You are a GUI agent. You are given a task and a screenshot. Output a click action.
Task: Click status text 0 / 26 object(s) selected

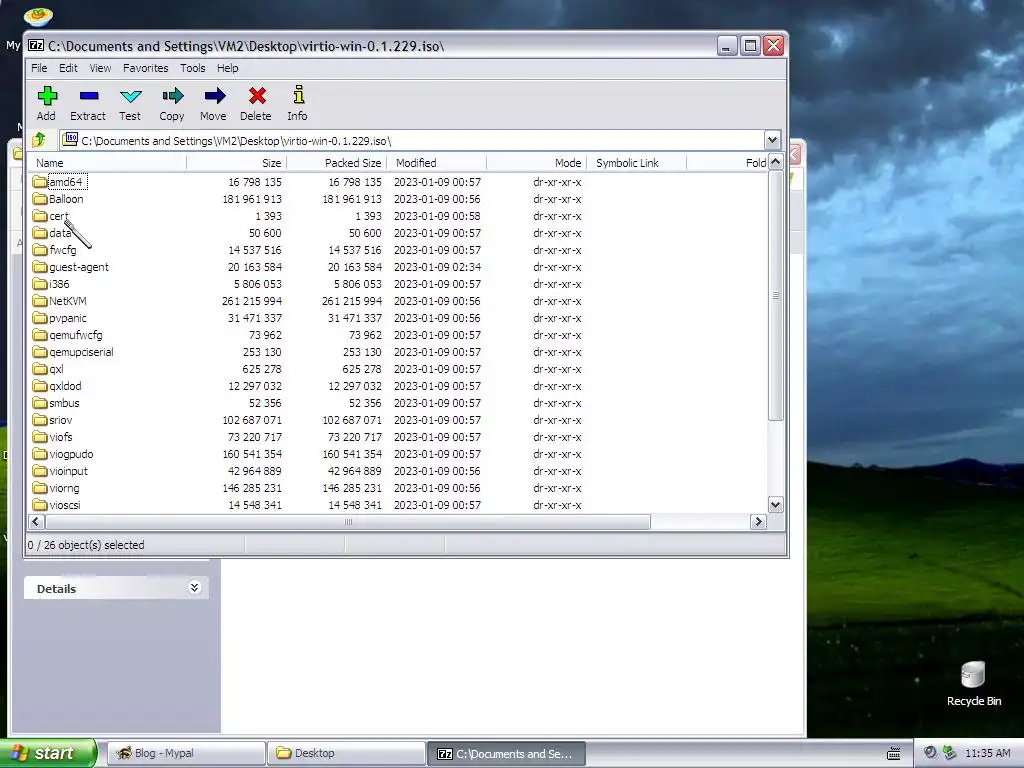tap(86, 545)
